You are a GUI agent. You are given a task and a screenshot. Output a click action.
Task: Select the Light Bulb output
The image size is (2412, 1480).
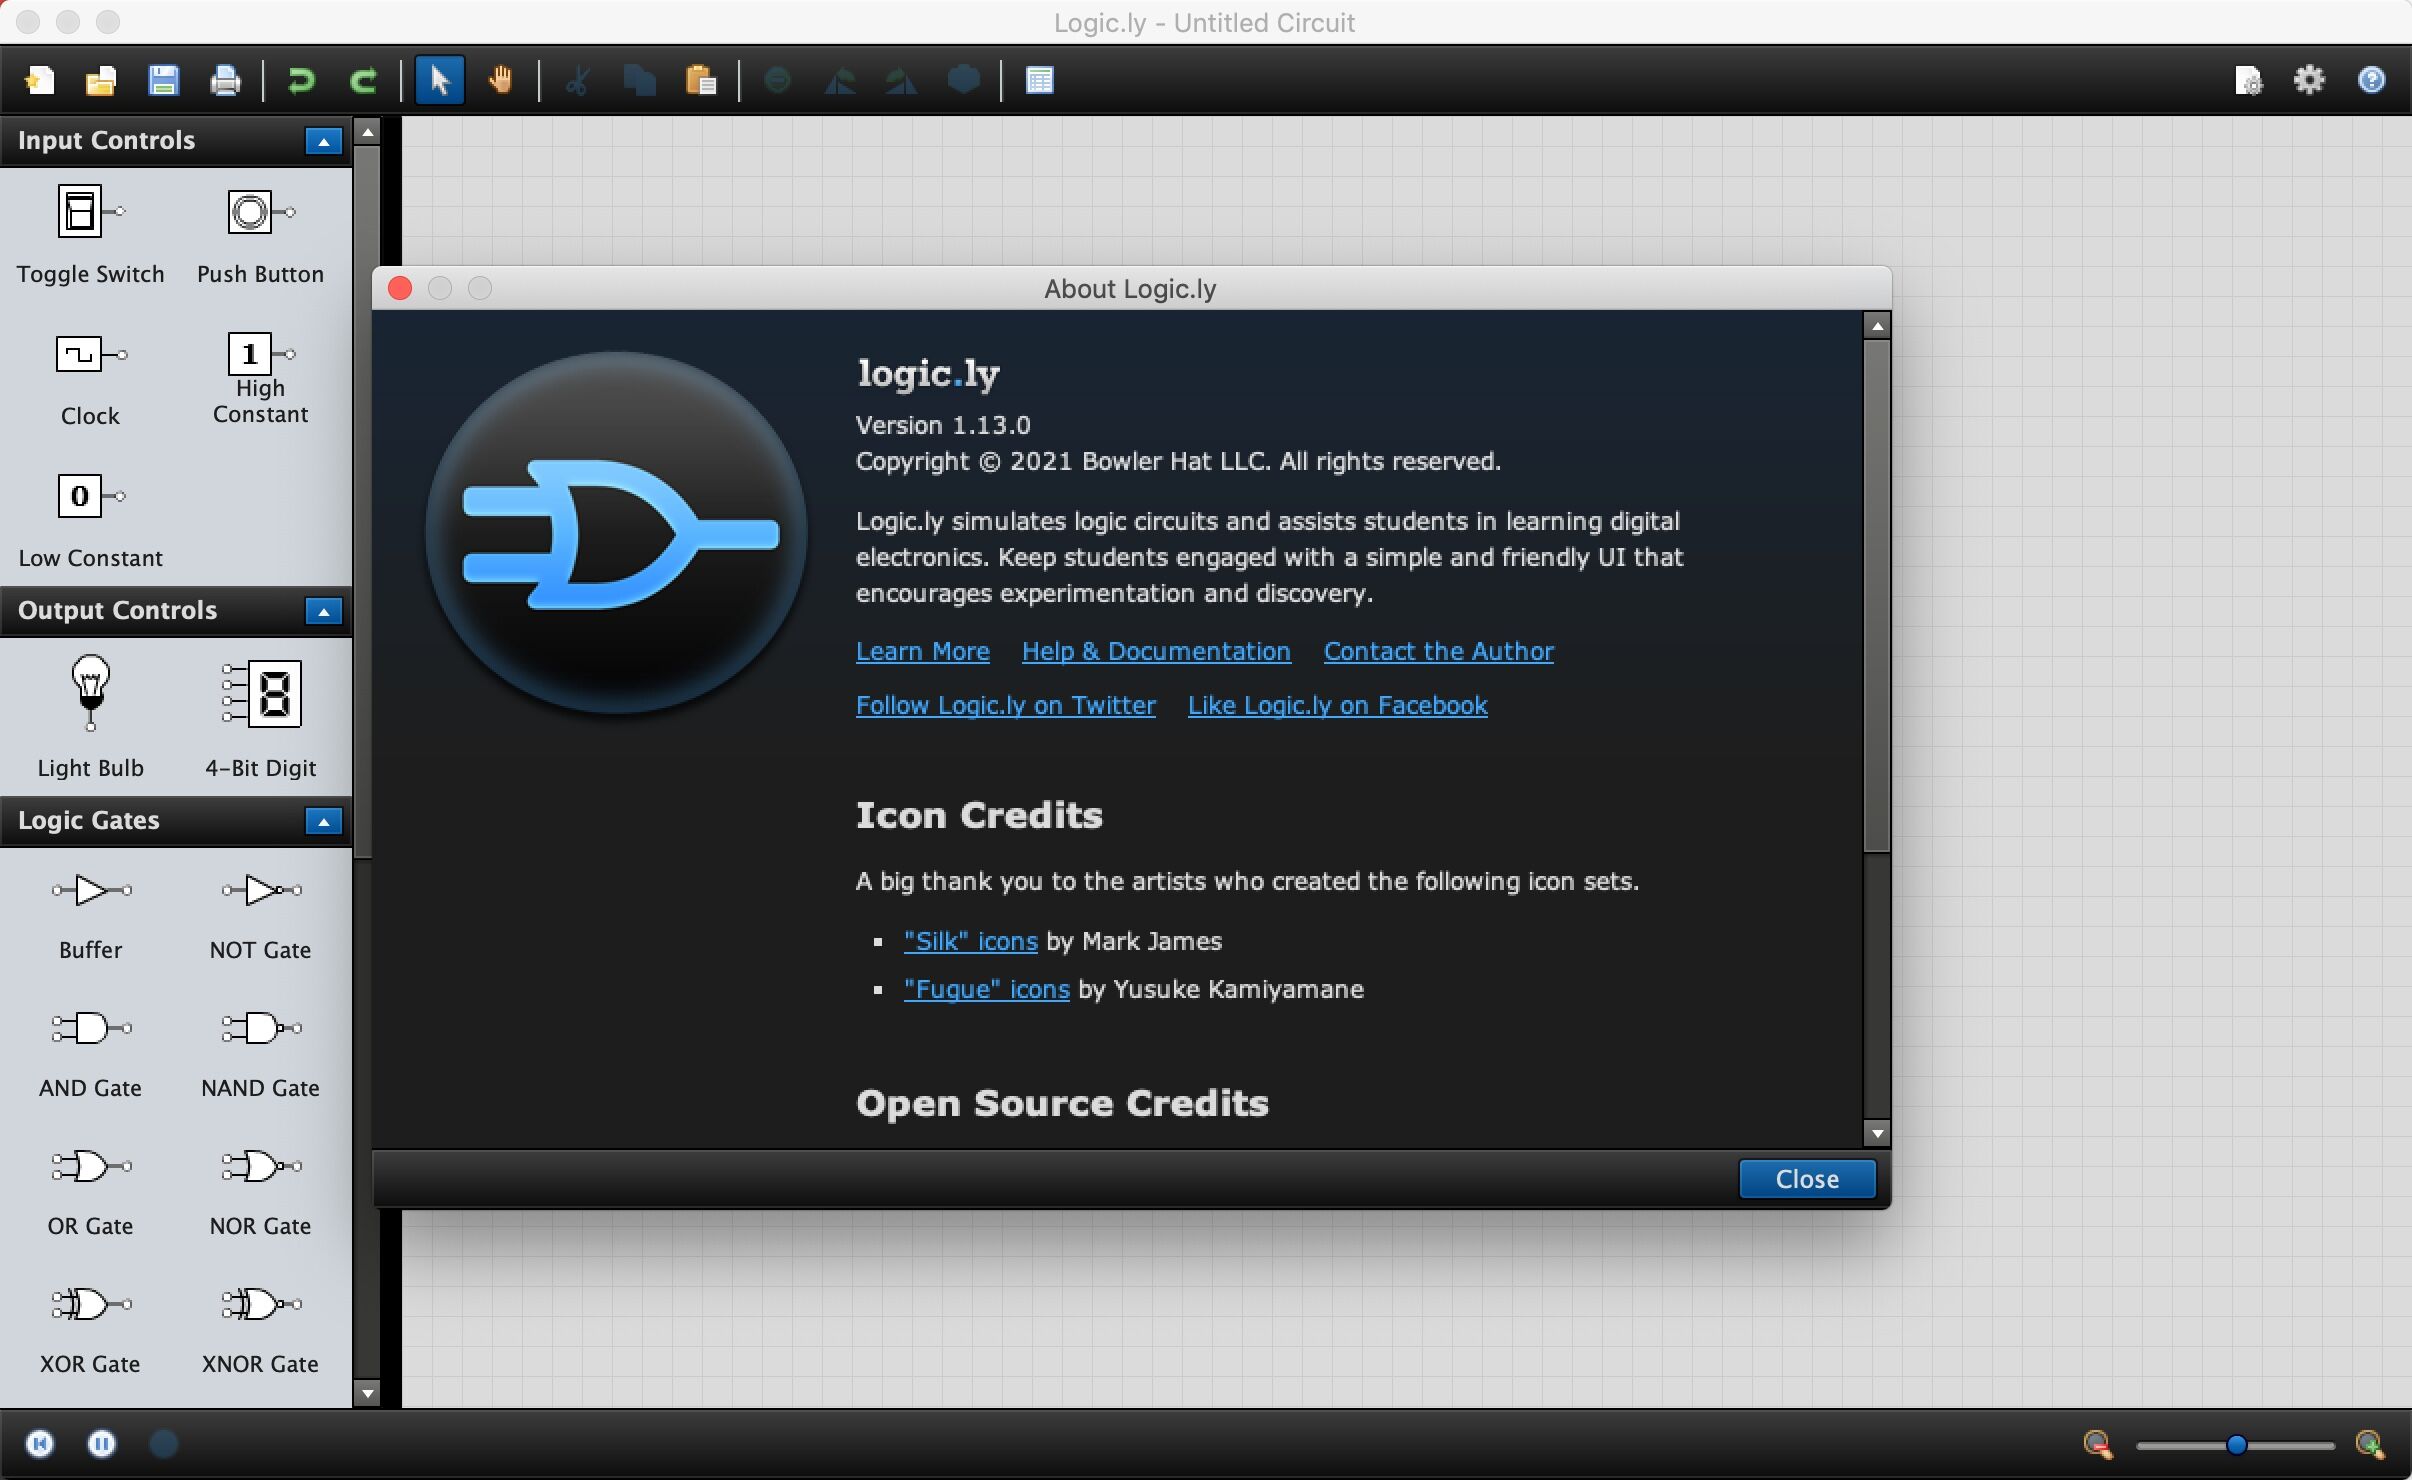click(90, 716)
